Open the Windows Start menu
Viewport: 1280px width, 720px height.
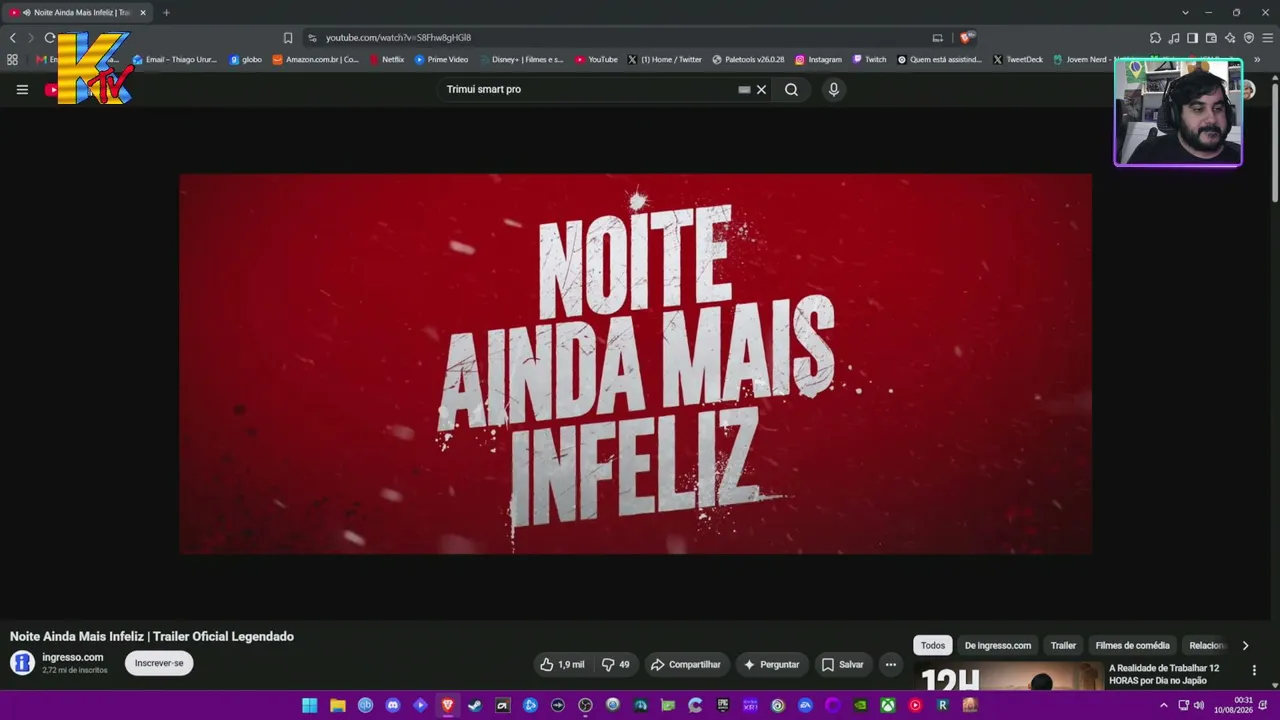[x=310, y=706]
